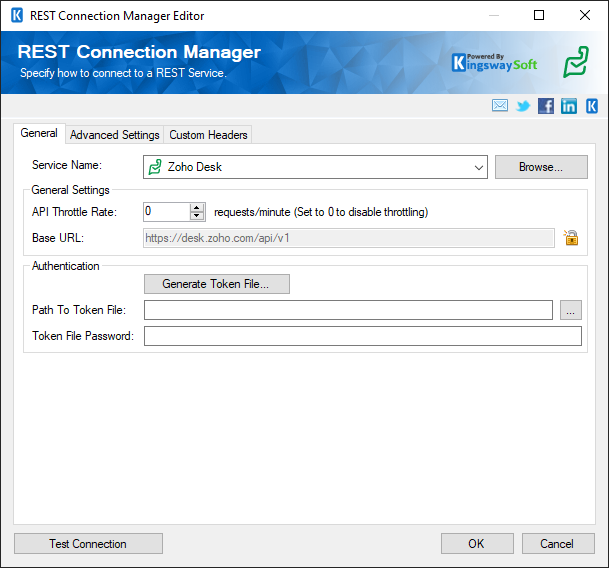The width and height of the screenshot is (609, 568).
Task: Click the 'Base URL:' label
Action: (58, 238)
